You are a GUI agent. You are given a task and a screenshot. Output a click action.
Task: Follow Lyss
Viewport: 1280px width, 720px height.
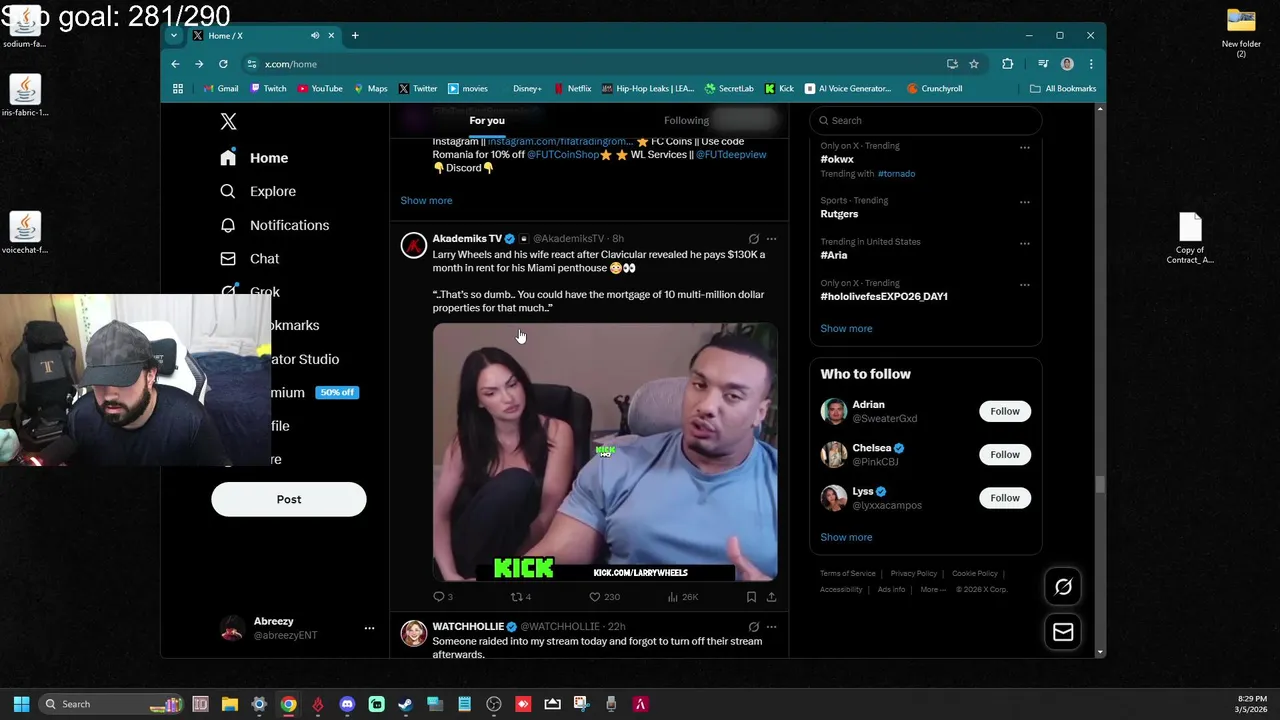click(x=1005, y=498)
